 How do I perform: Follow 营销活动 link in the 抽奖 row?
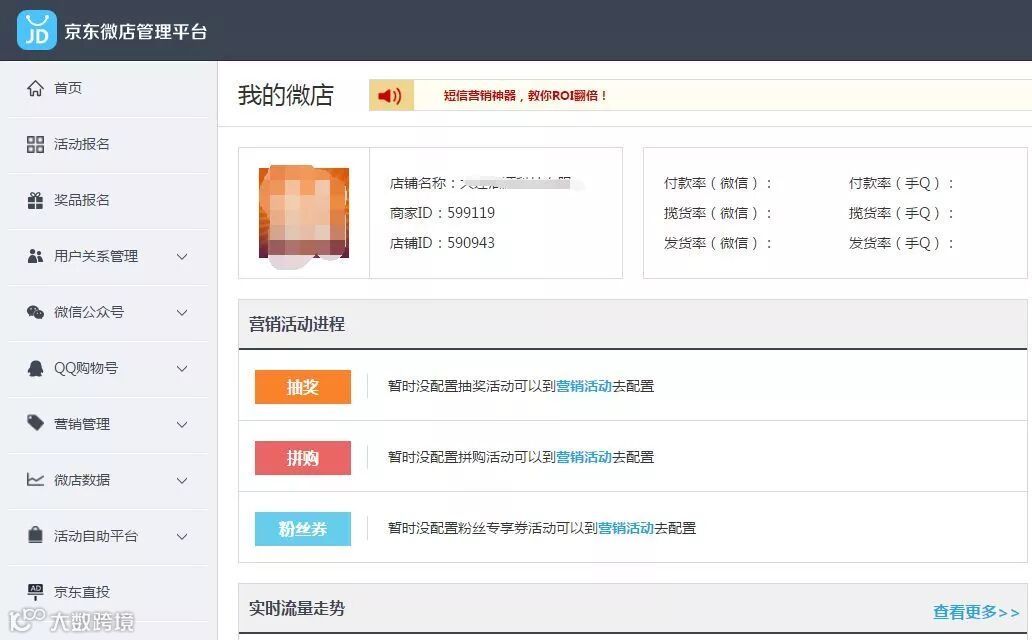(584, 387)
